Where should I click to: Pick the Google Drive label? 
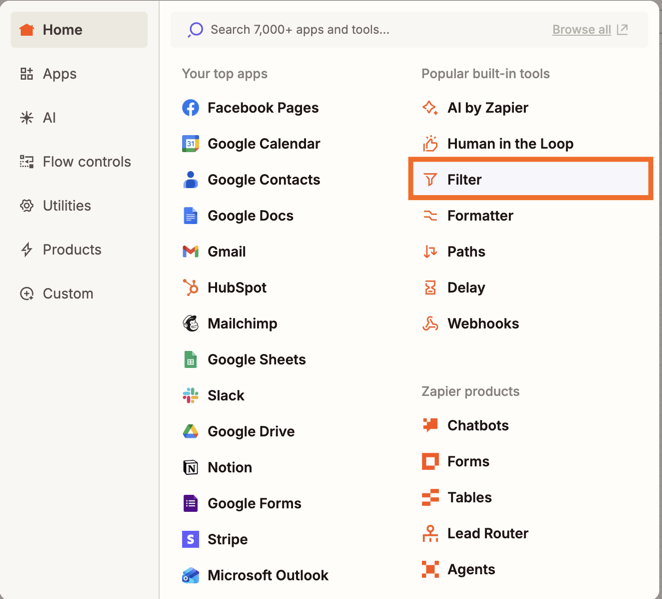[x=251, y=431]
